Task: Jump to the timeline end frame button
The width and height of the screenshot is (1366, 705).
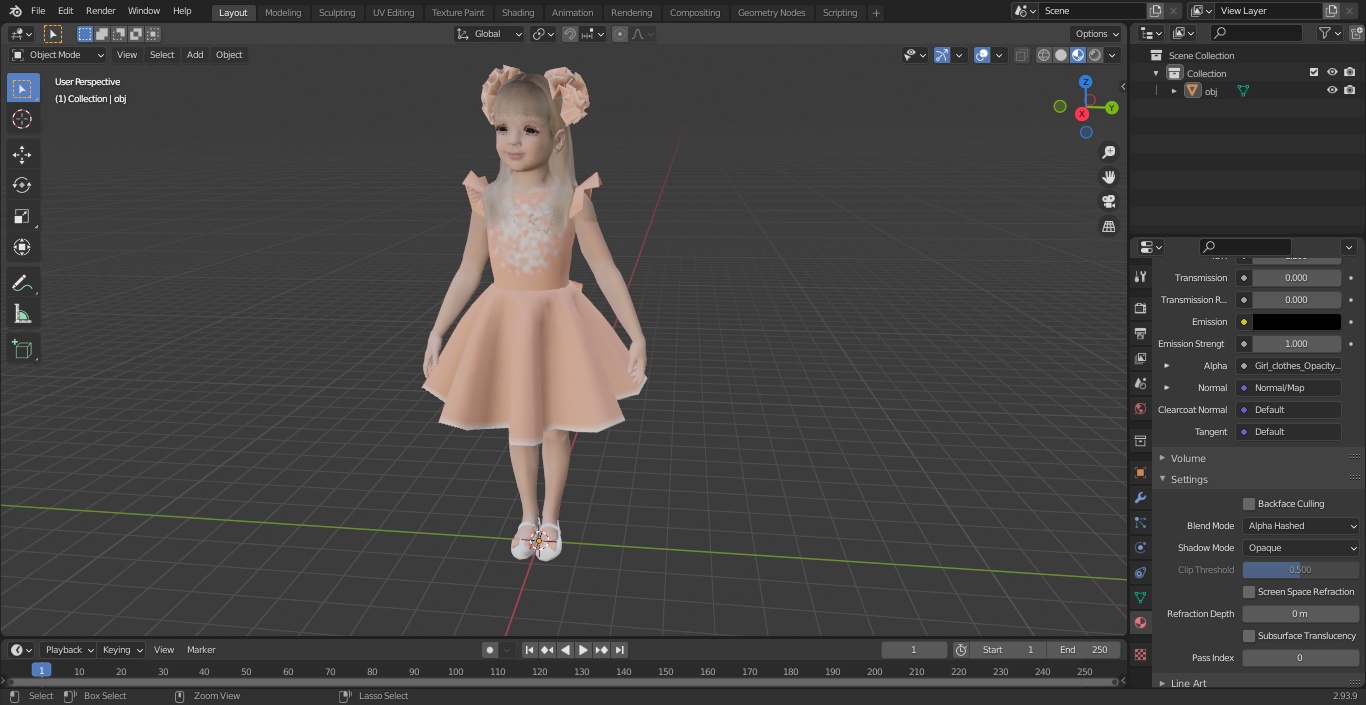Action: pyautogui.click(x=620, y=650)
